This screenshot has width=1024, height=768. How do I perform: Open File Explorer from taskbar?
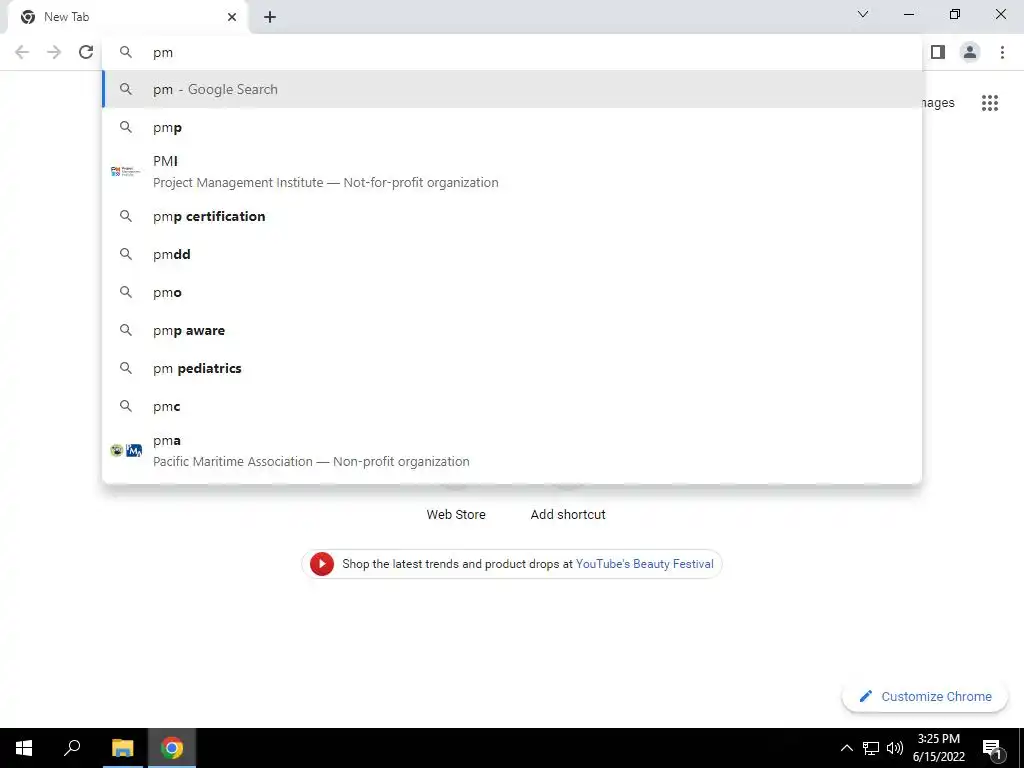coord(122,748)
